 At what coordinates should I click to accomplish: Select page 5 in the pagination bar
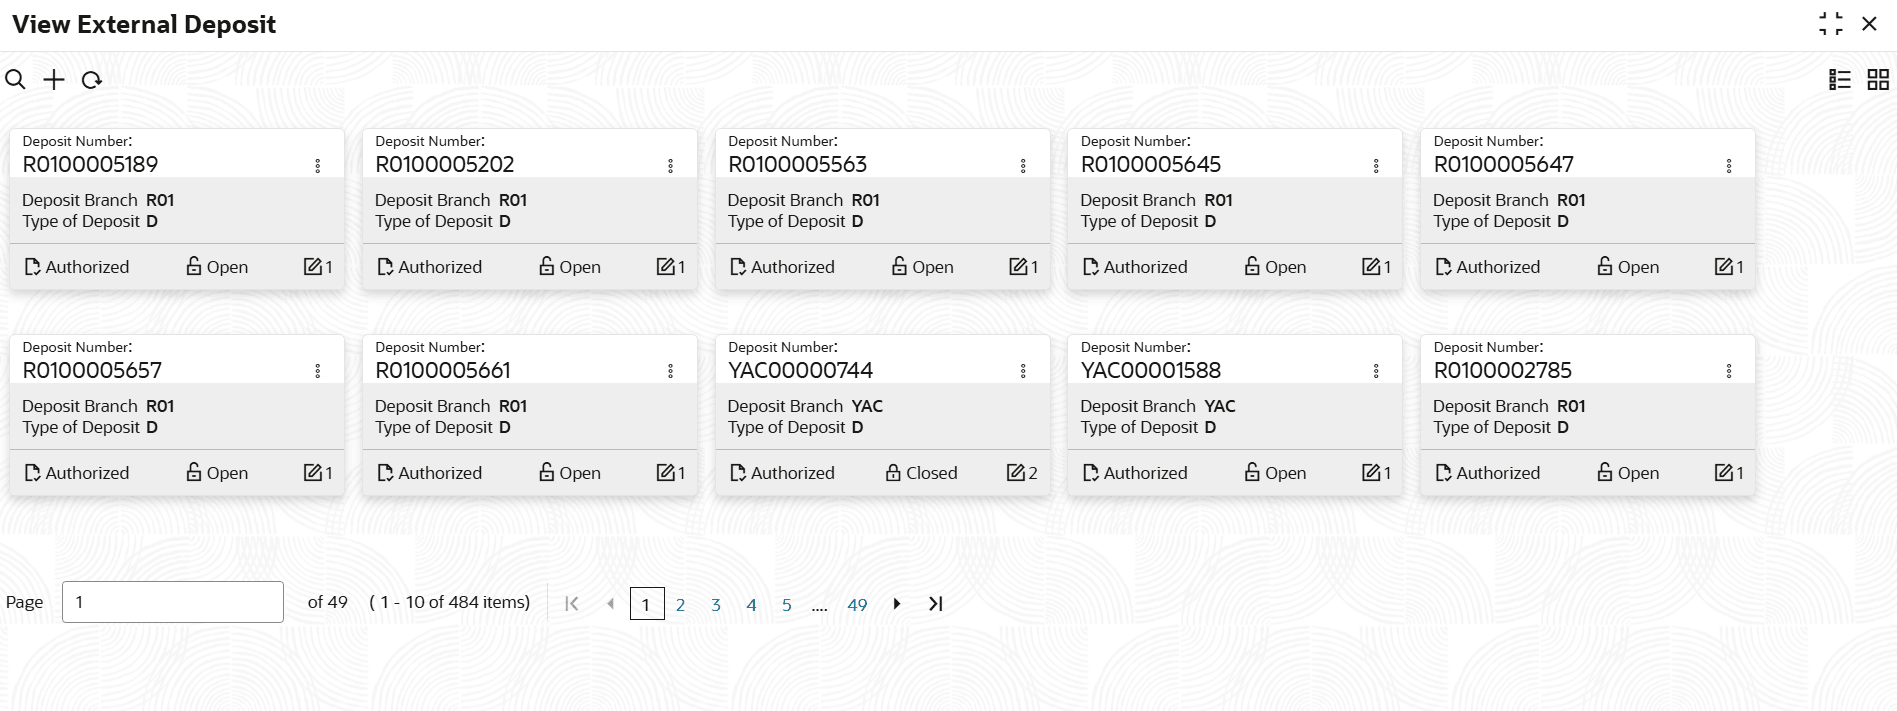point(787,604)
